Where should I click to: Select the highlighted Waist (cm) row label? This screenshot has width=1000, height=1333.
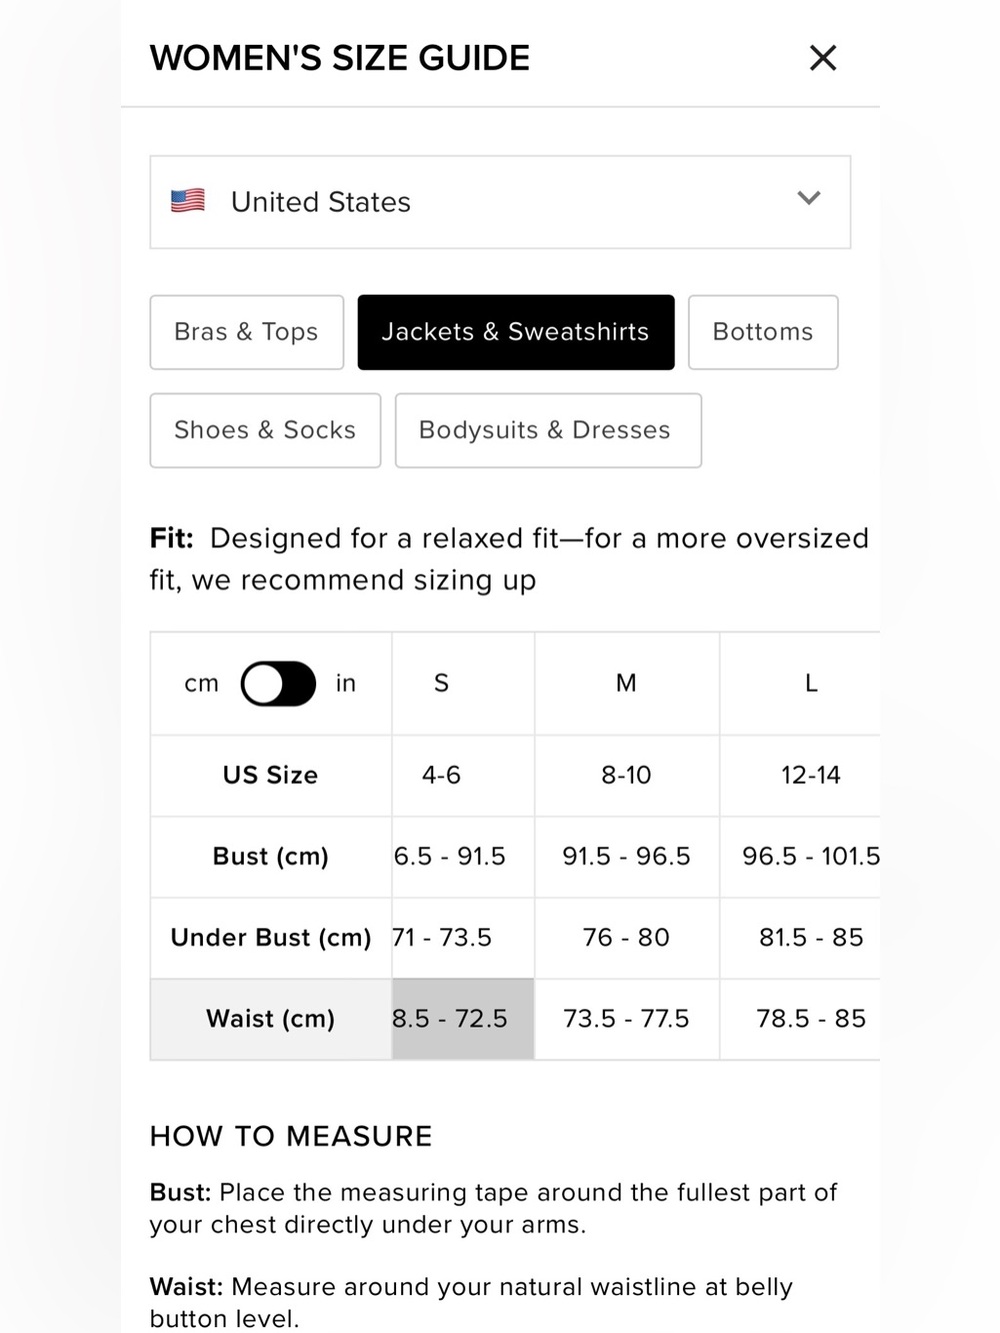coord(271,1019)
